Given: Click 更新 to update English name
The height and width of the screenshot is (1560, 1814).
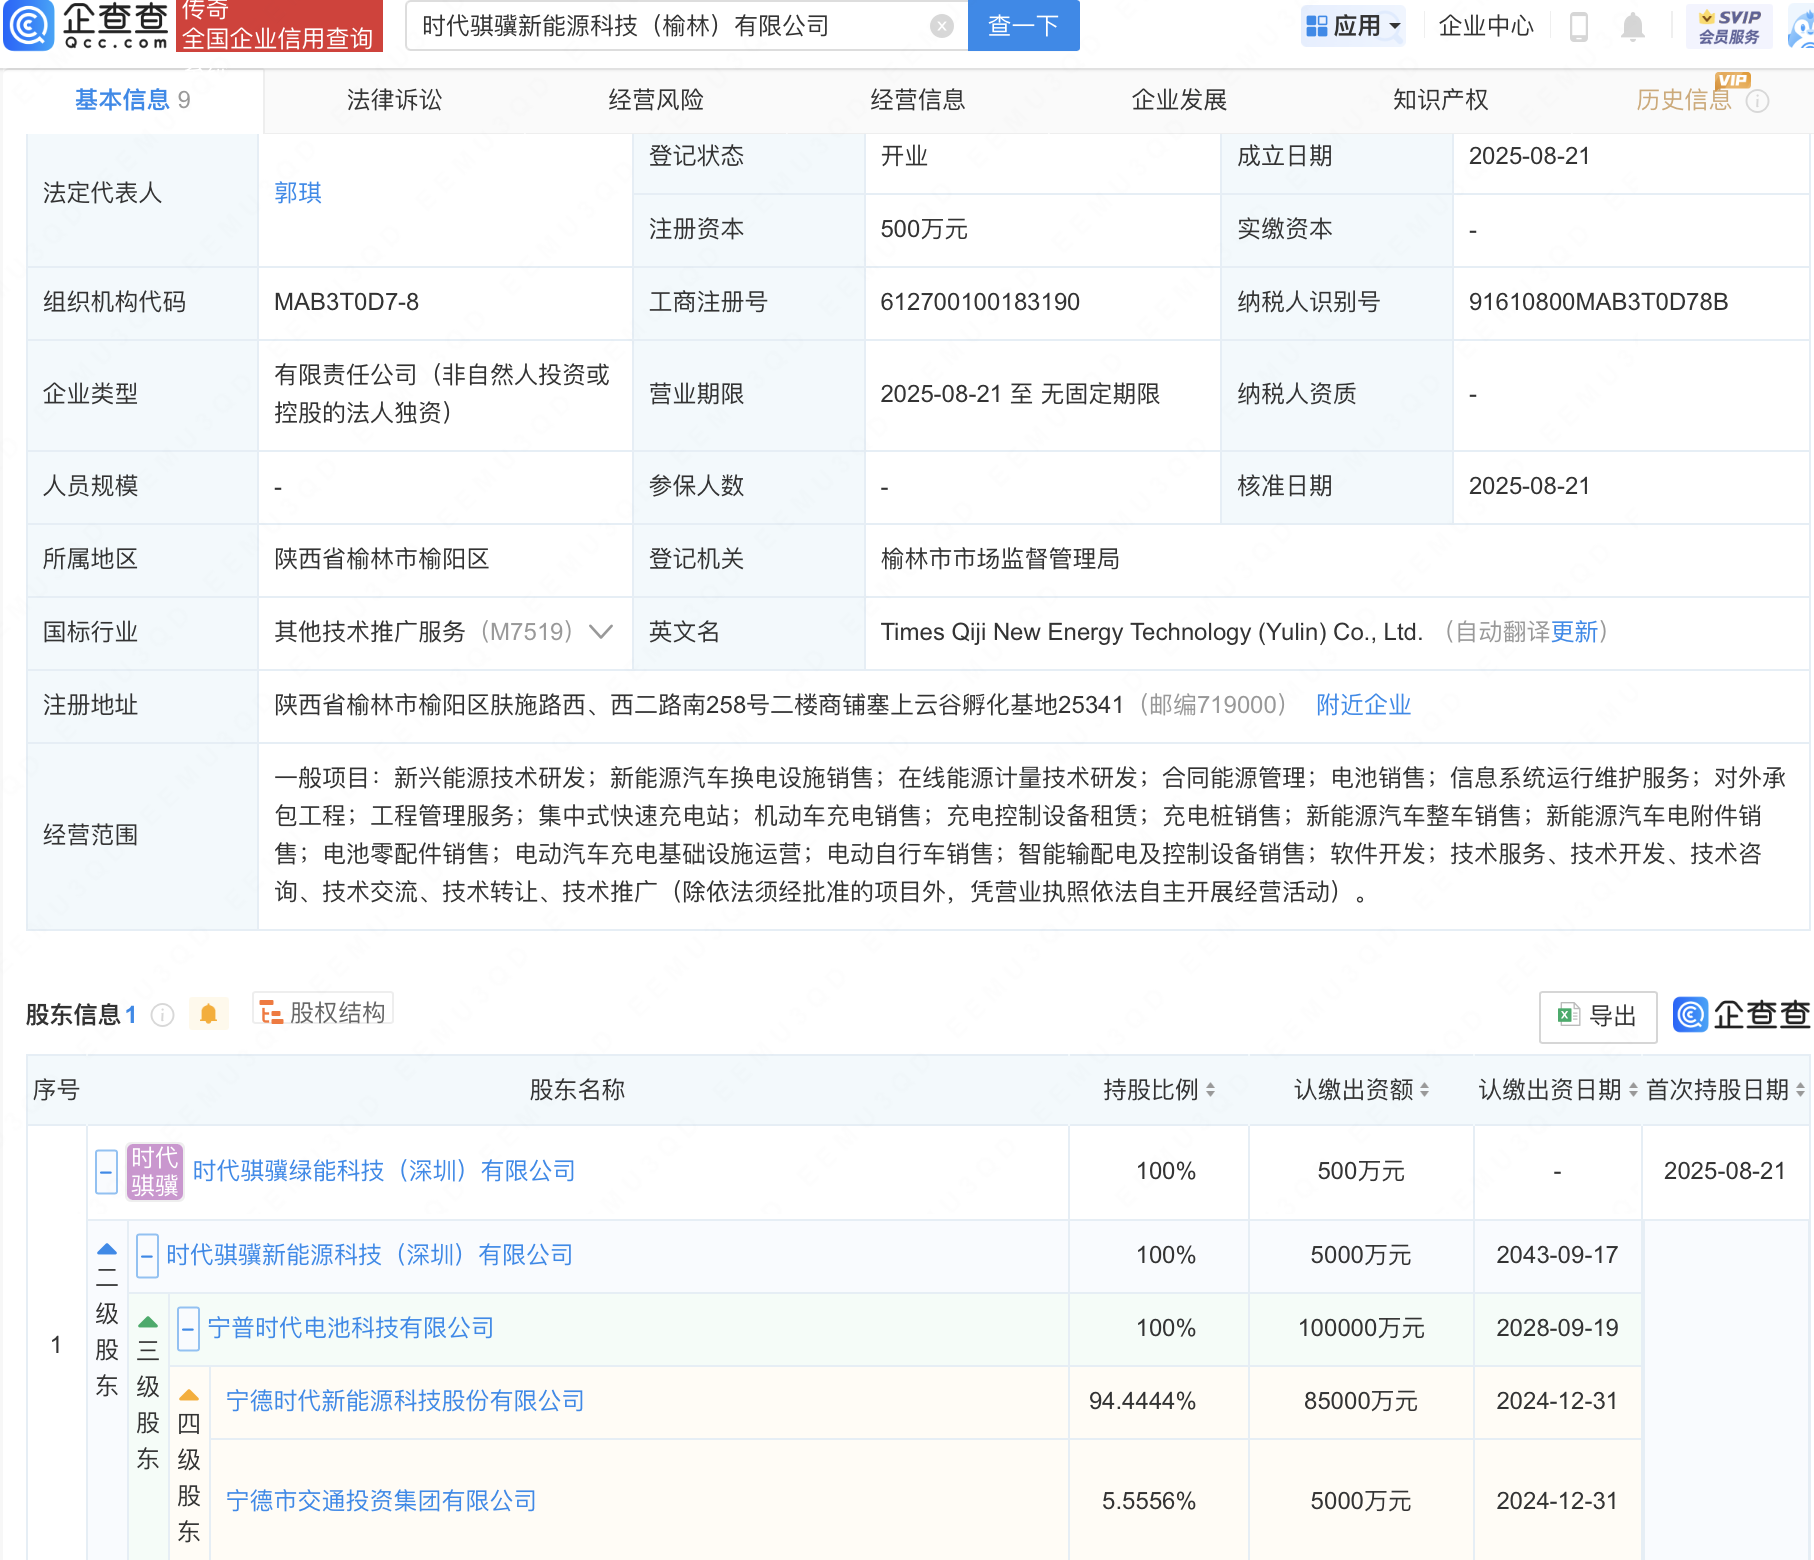Looking at the screenshot, I should coord(1575,632).
